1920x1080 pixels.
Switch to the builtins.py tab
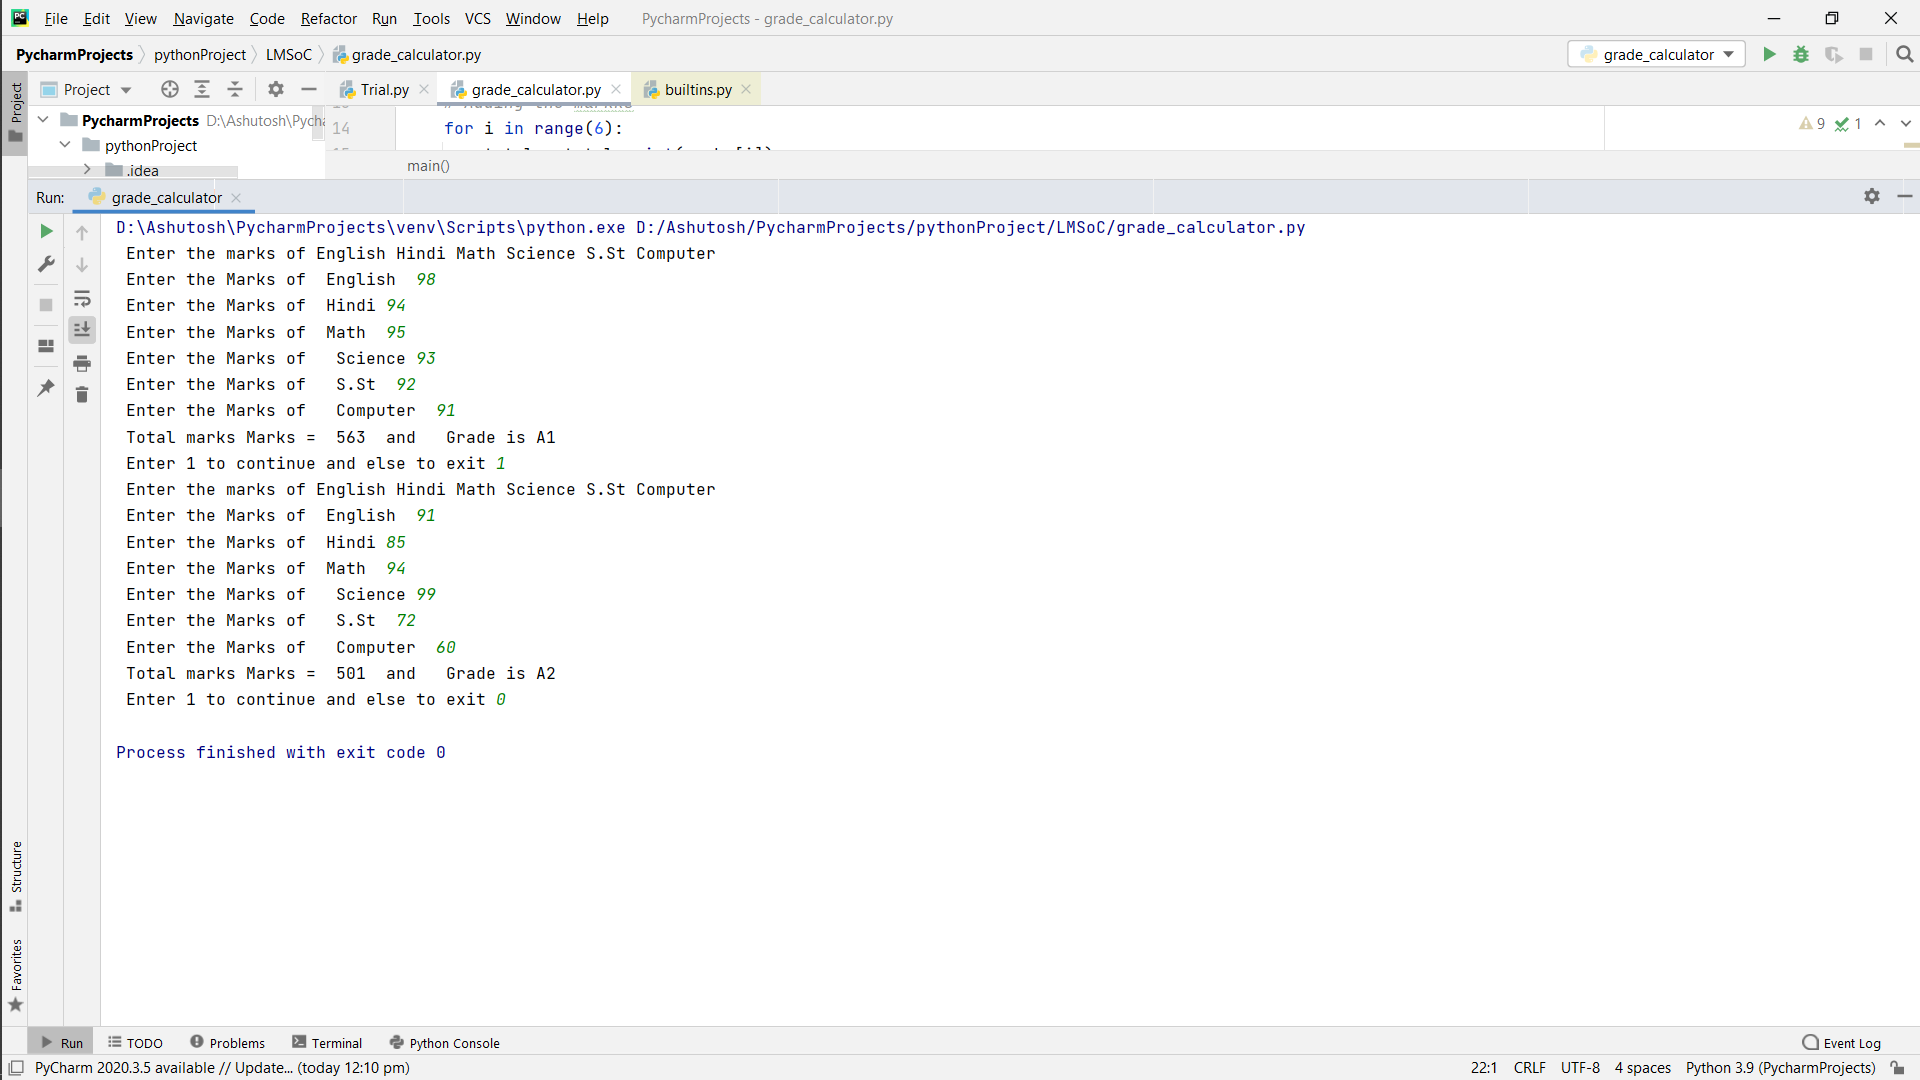[x=698, y=89]
